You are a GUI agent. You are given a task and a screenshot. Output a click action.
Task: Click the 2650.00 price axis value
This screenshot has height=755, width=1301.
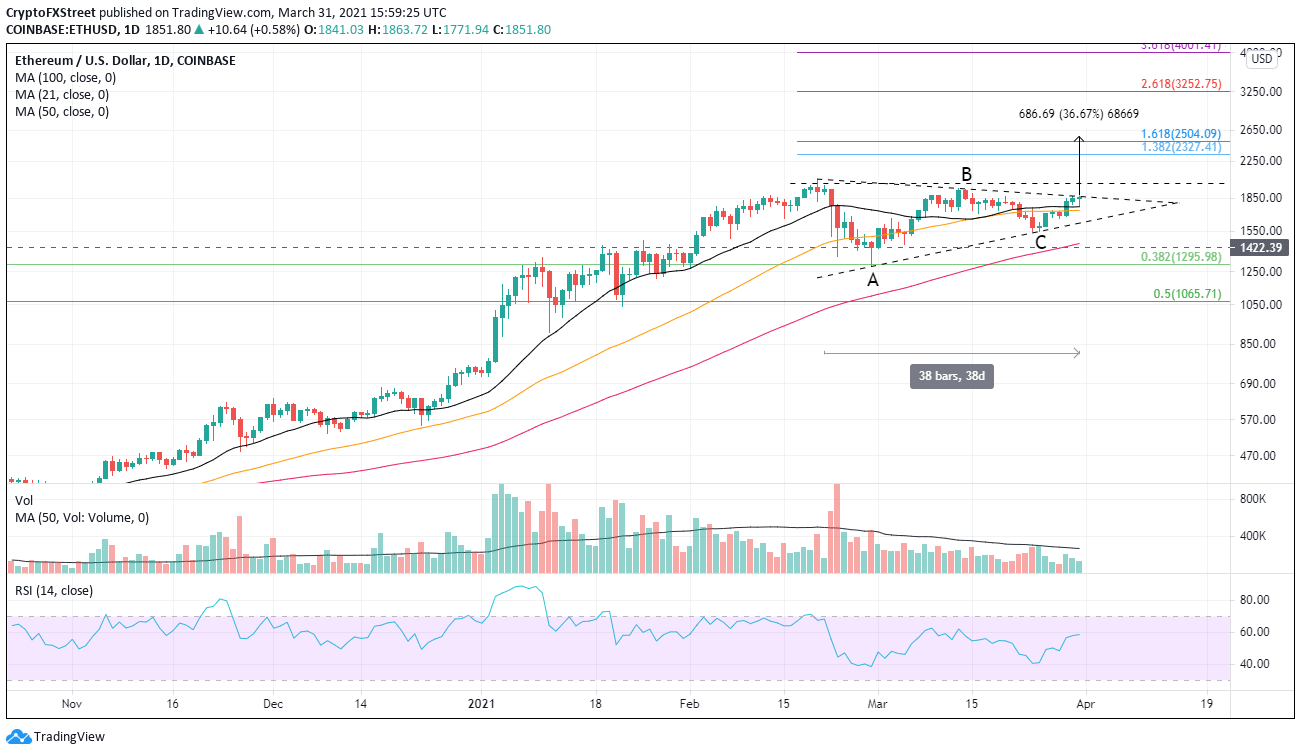(1261, 130)
